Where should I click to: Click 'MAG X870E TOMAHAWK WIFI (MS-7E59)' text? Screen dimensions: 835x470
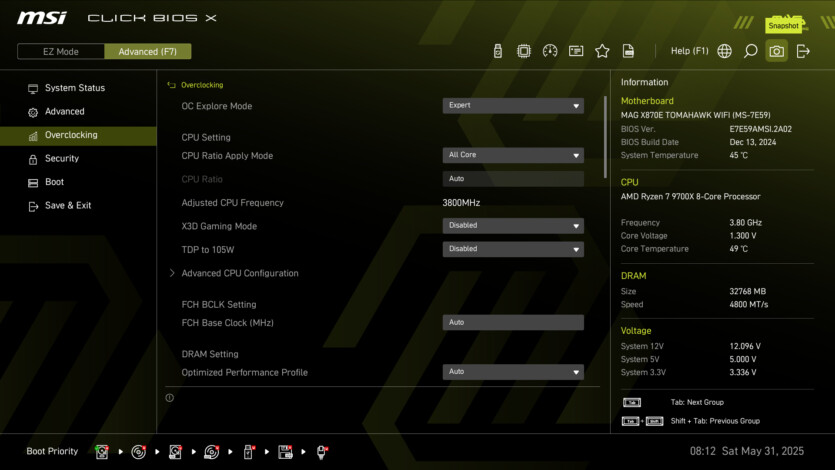point(695,115)
